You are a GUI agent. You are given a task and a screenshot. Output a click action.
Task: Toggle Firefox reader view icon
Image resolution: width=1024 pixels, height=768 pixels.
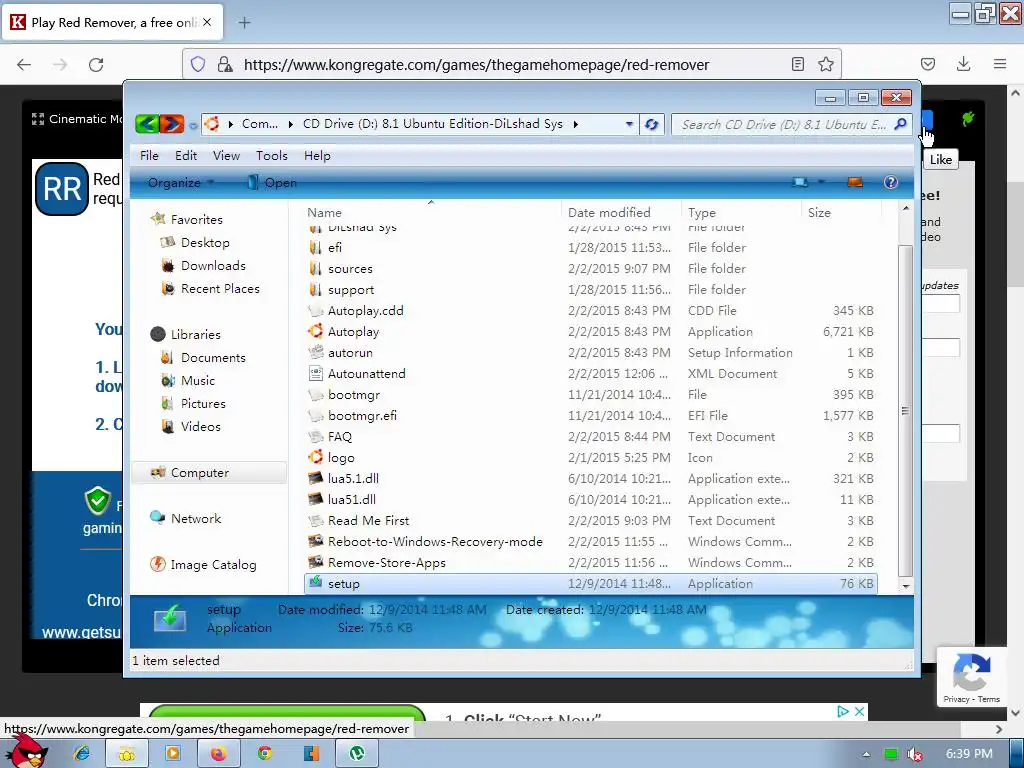(797, 64)
